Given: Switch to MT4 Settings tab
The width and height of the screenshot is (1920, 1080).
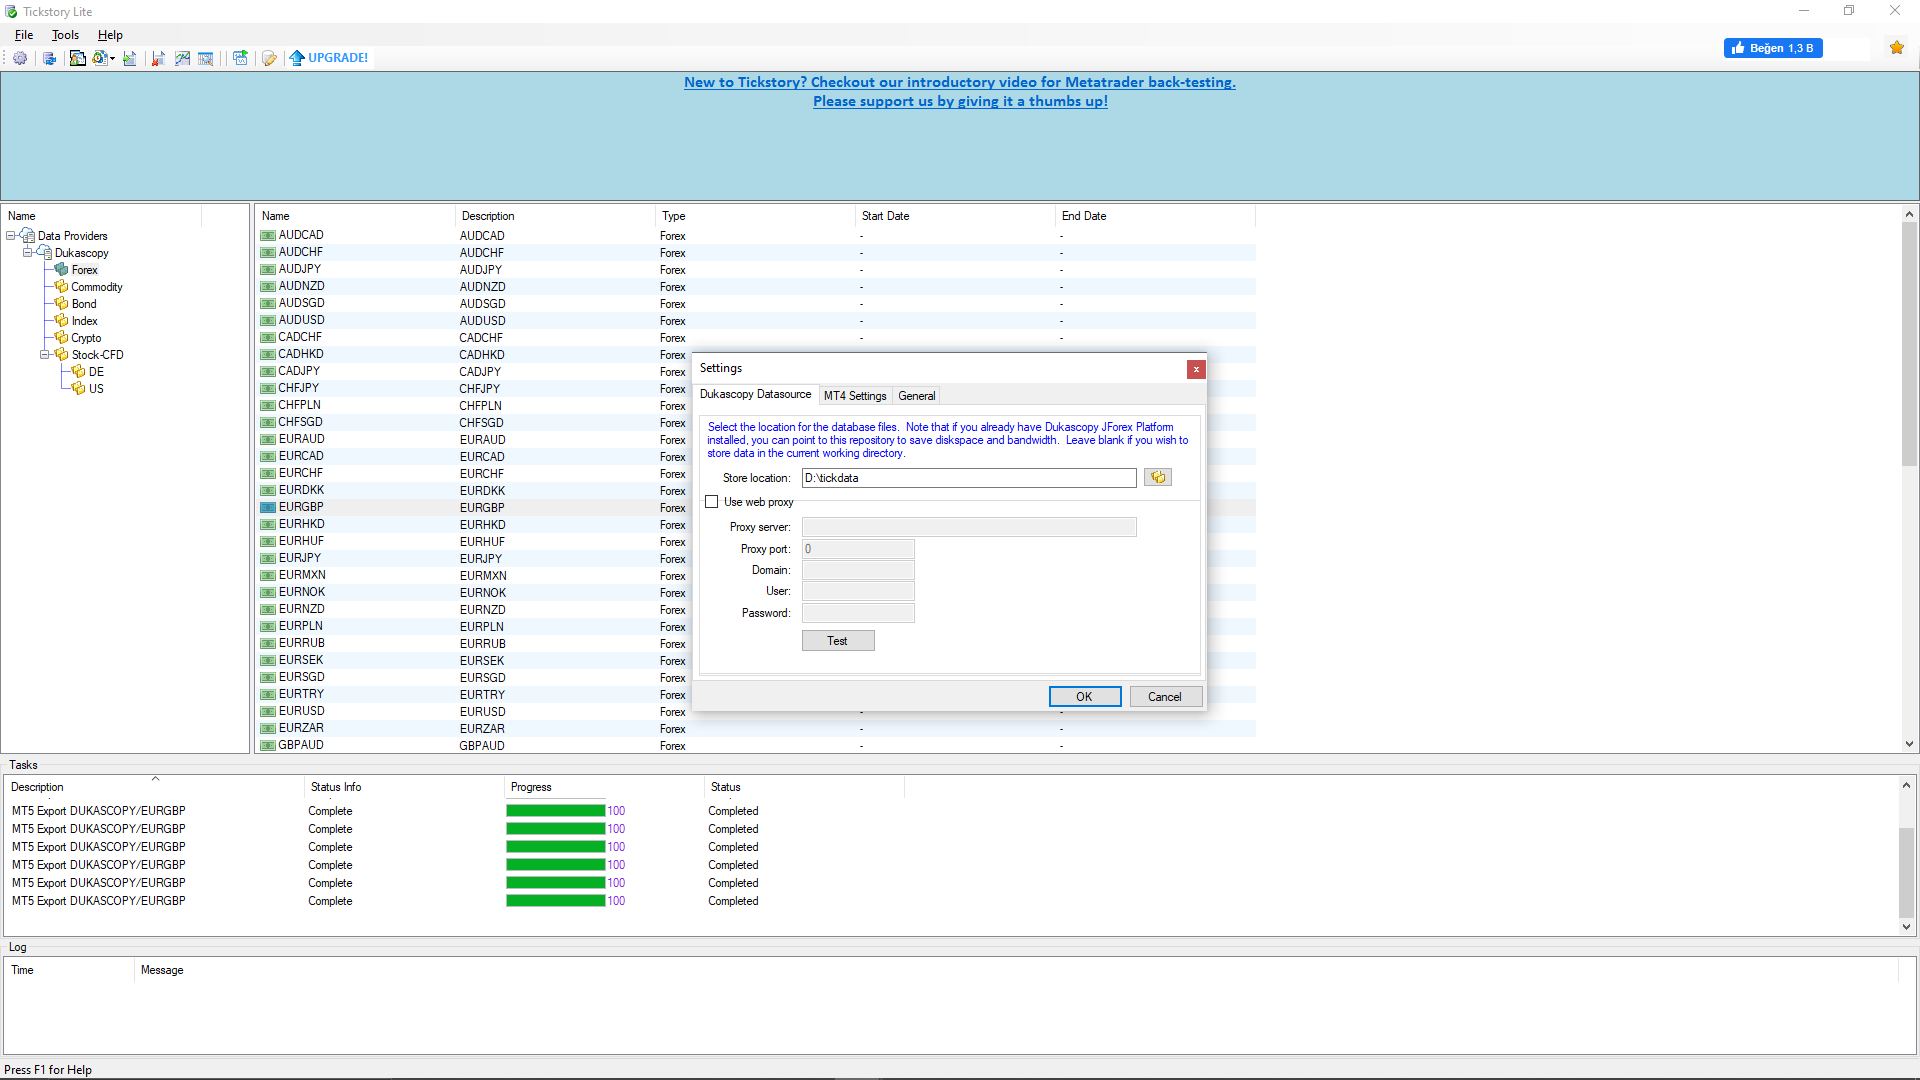Looking at the screenshot, I should 855,396.
